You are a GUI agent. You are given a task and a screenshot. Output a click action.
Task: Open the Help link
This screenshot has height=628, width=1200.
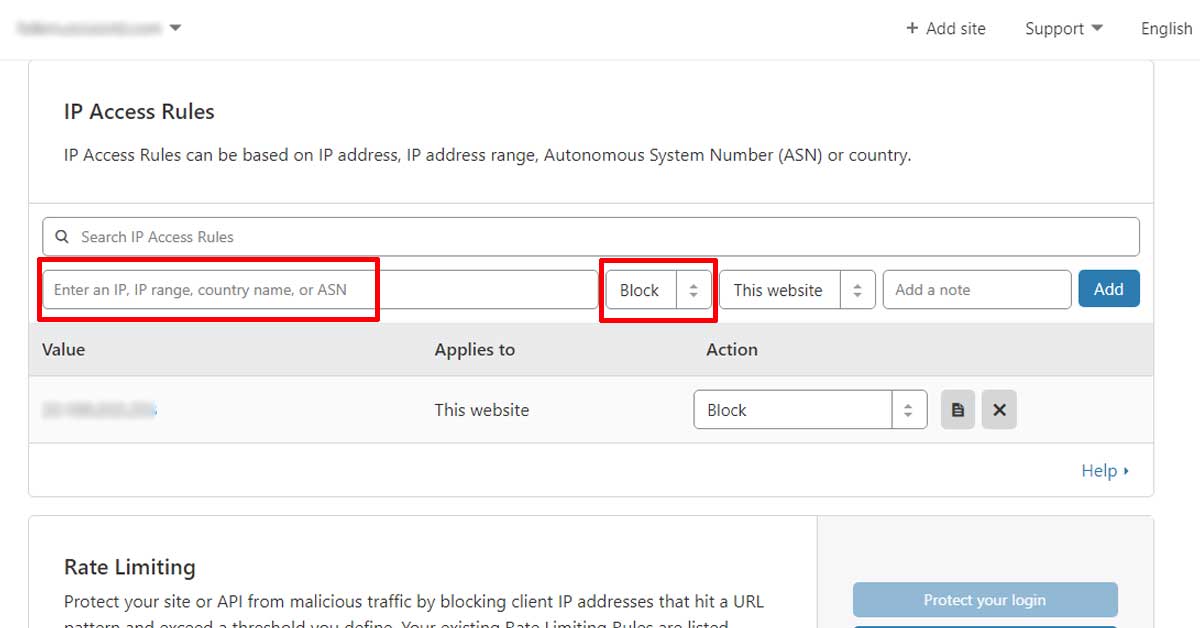[x=1099, y=470]
